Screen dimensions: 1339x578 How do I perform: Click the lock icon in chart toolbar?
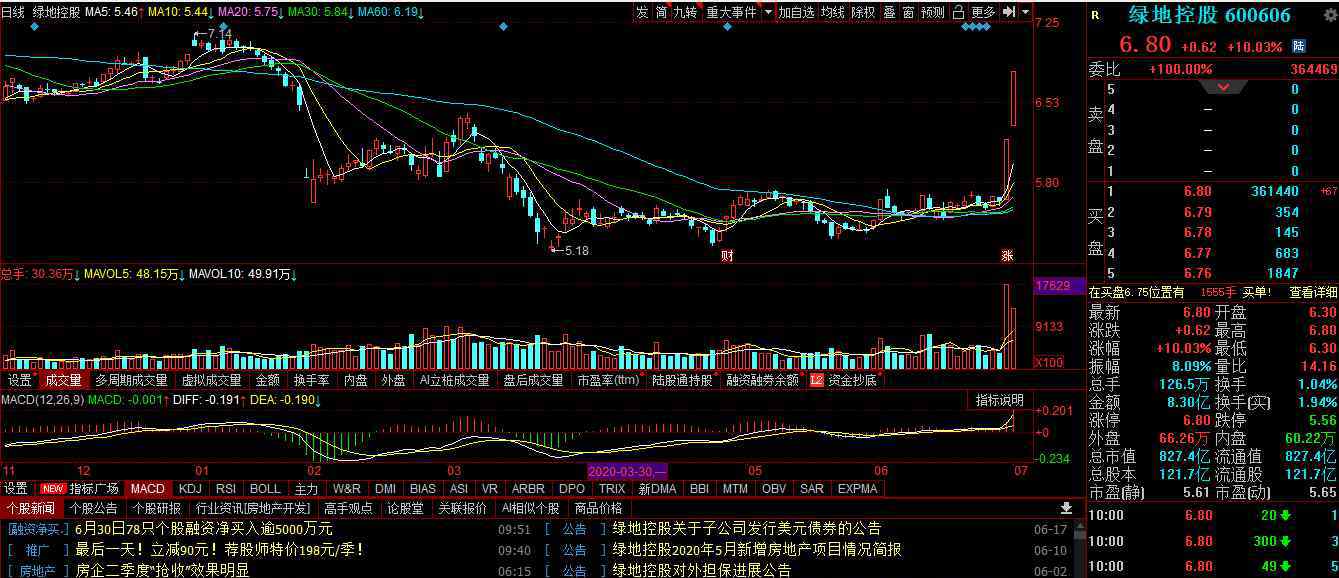958,12
